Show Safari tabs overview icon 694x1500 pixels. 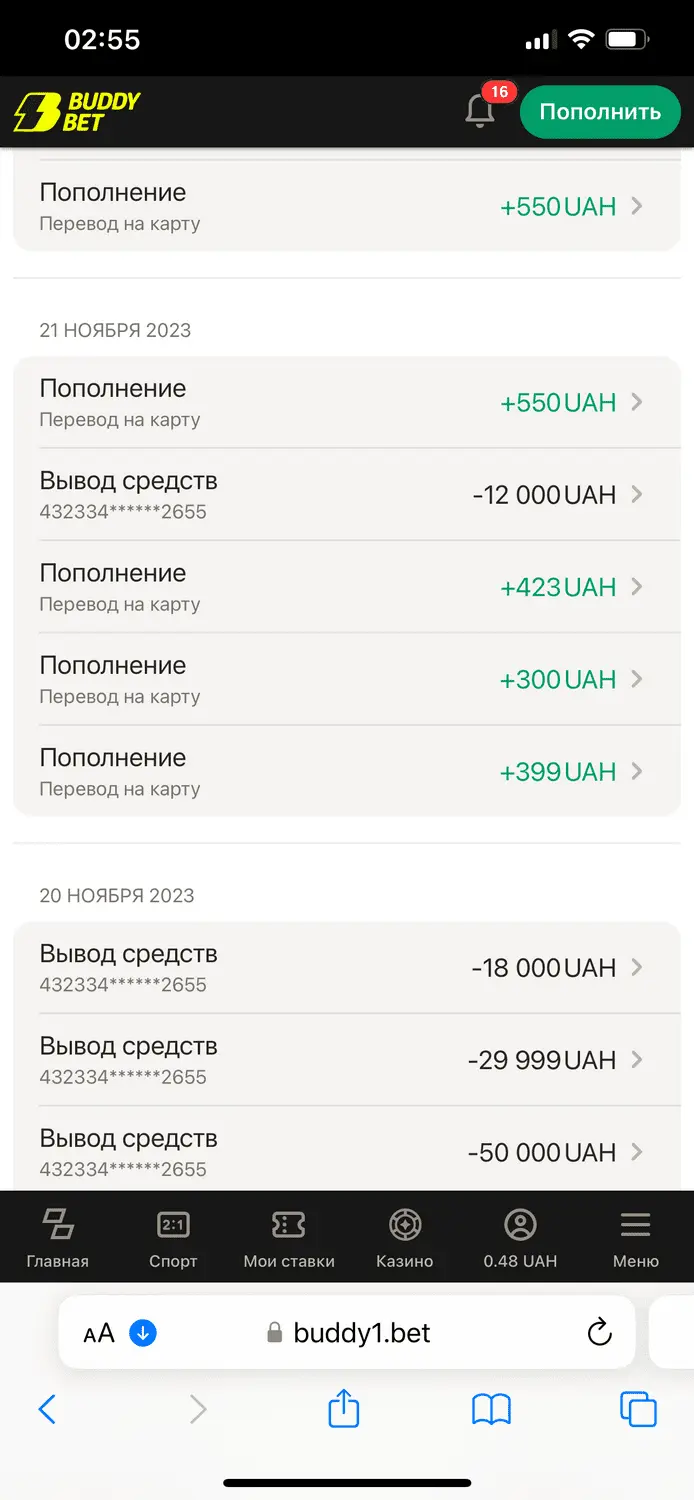638,1409
